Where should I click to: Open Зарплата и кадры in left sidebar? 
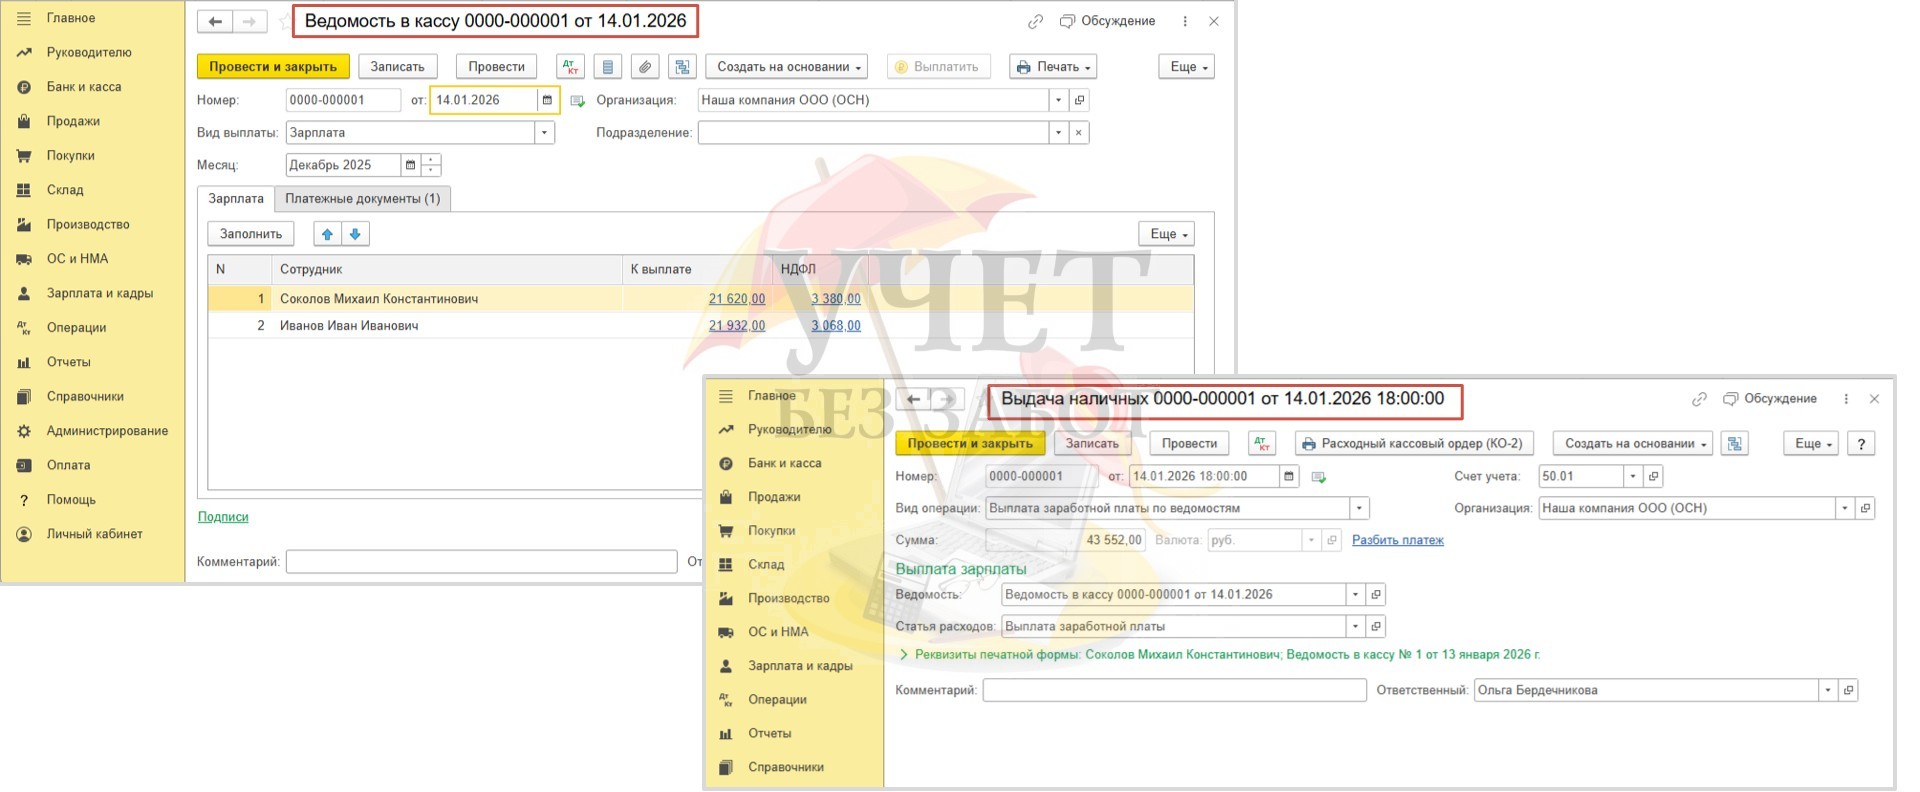pyautogui.click(x=100, y=293)
